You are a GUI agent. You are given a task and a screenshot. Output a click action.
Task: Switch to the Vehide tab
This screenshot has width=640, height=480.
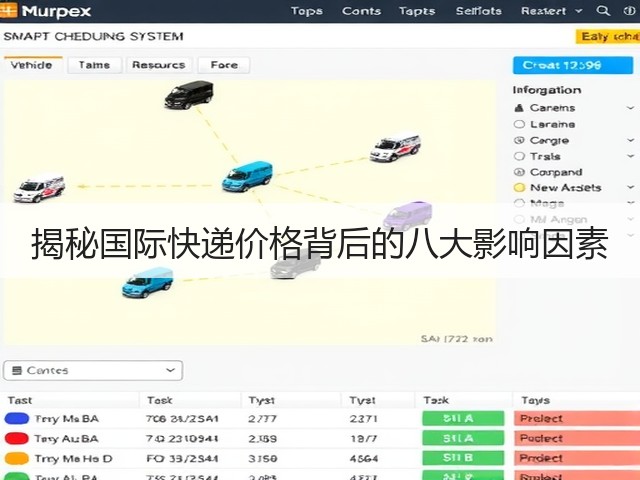click(x=31, y=65)
